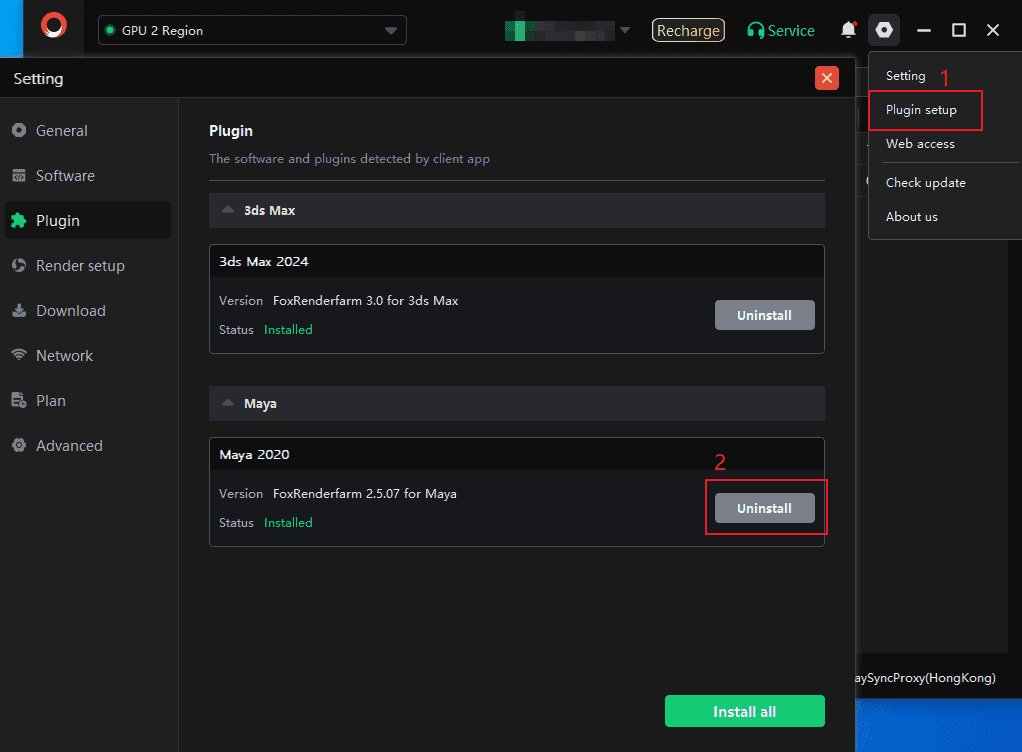Open the Download sidebar icon
This screenshot has width=1022, height=752.
click(x=18, y=311)
